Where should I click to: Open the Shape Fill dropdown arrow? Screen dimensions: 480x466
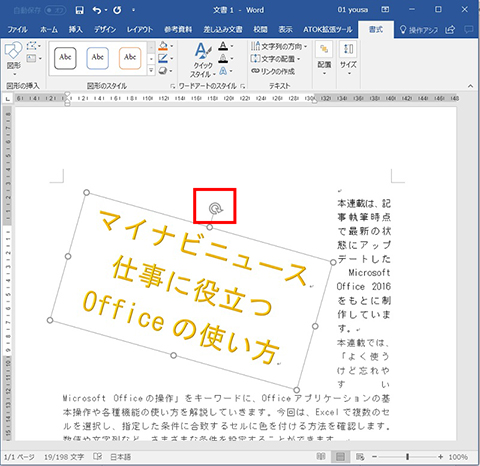[172, 46]
